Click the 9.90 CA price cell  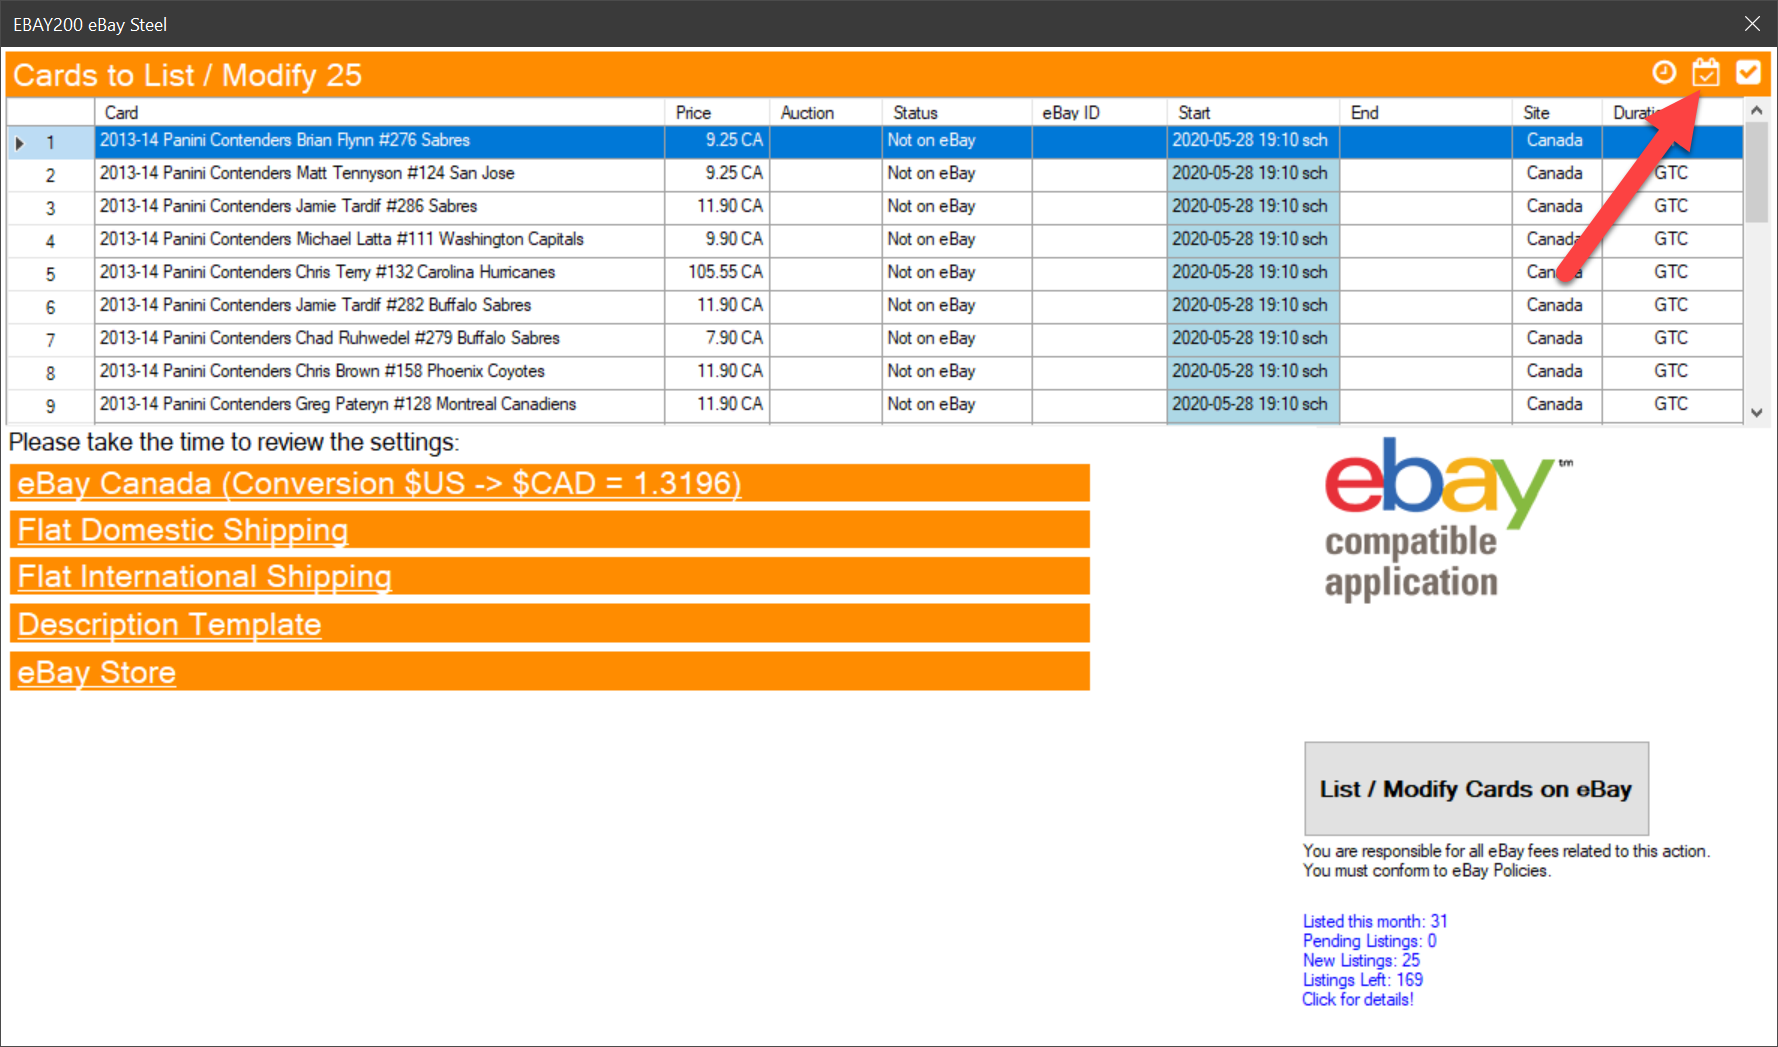(x=717, y=240)
